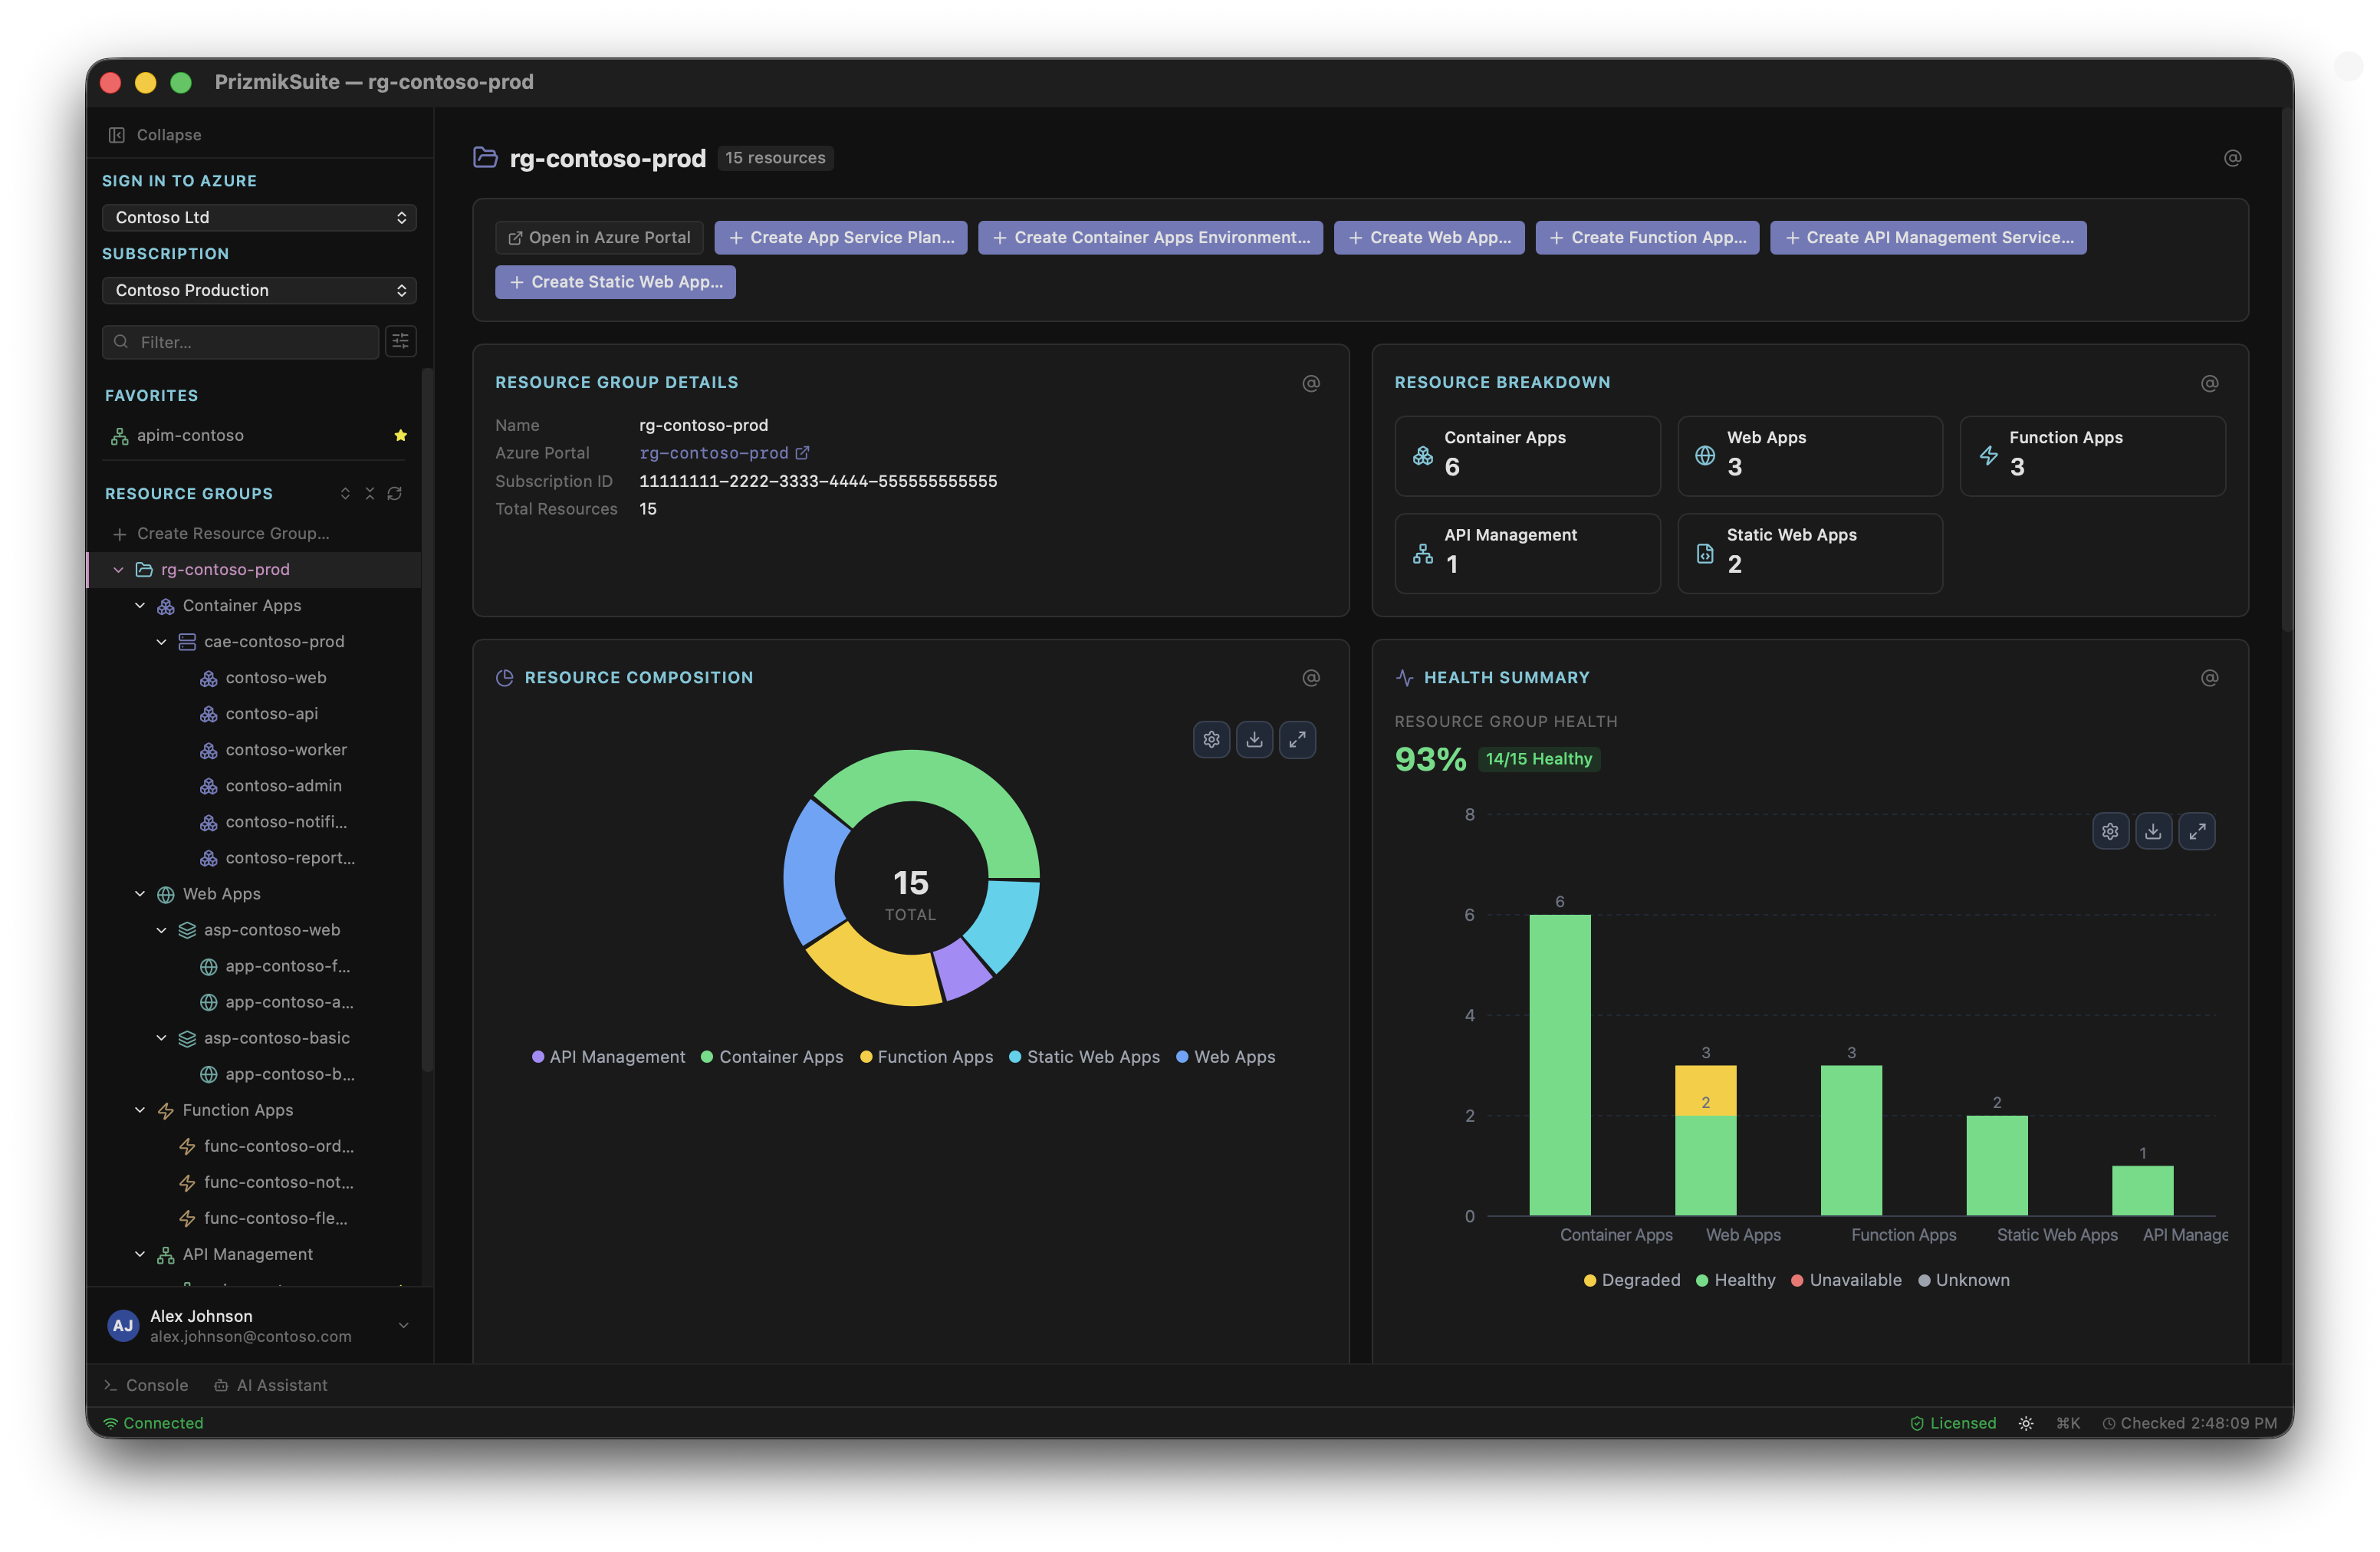Image resolution: width=2380 pixels, height=1552 pixels.
Task: Click the @ mention icon in page header
Action: pyautogui.click(x=2232, y=158)
